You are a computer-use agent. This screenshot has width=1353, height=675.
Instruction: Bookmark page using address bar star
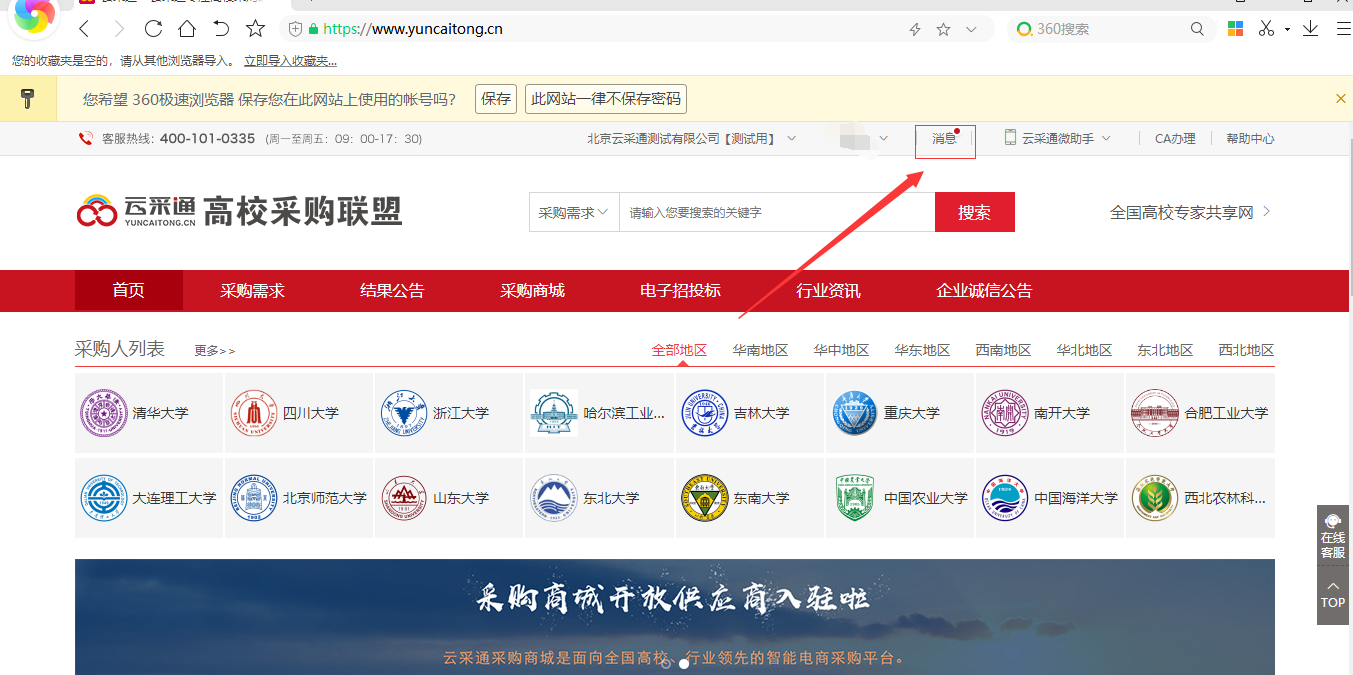coord(943,29)
